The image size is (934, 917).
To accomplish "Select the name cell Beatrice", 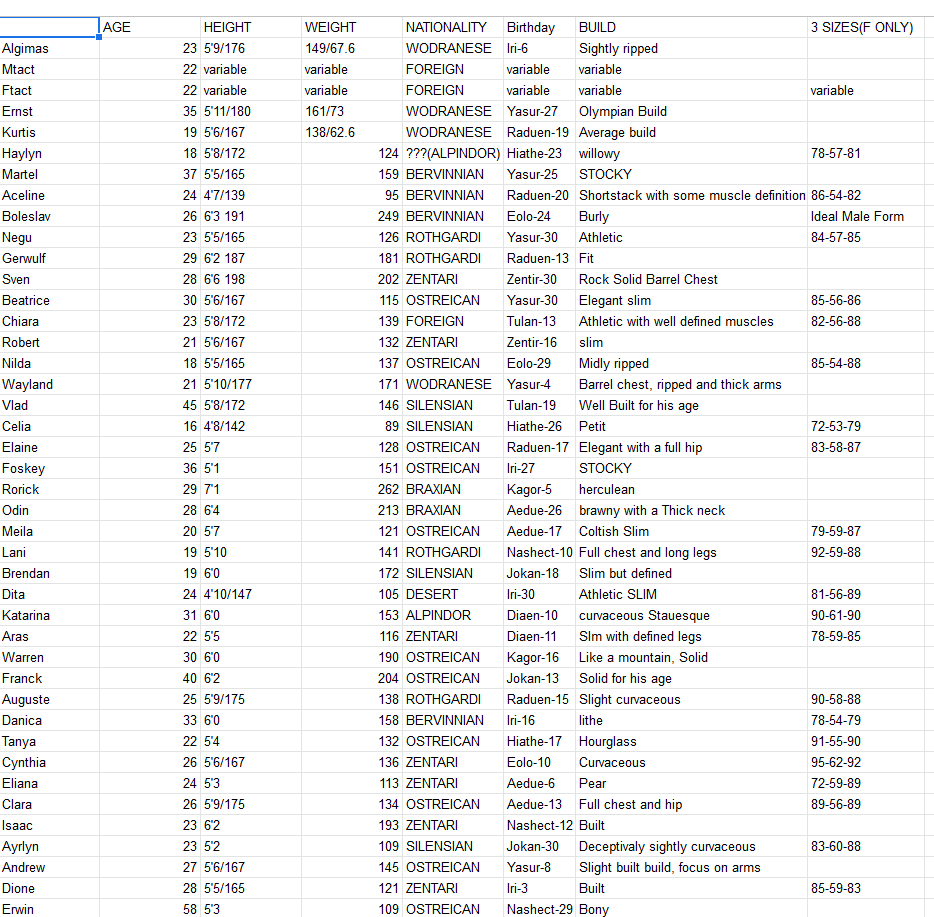I will click(x=49, y=300).
